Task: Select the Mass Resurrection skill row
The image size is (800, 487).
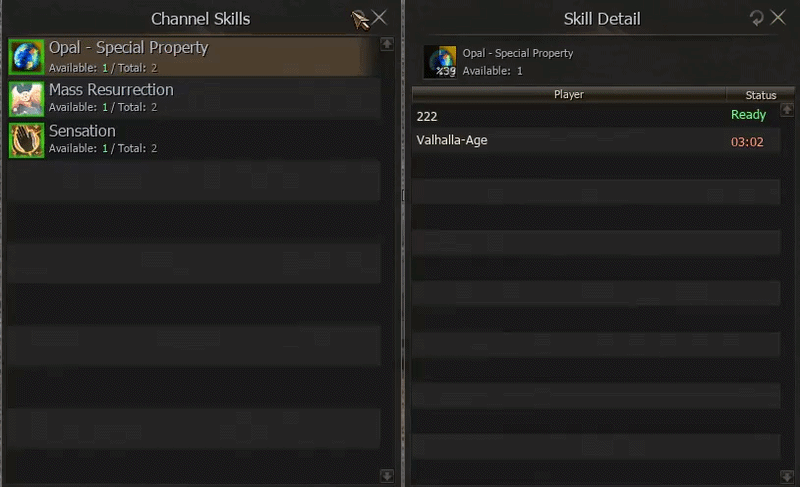Action: pyautogui.click(x=194, y=99)
